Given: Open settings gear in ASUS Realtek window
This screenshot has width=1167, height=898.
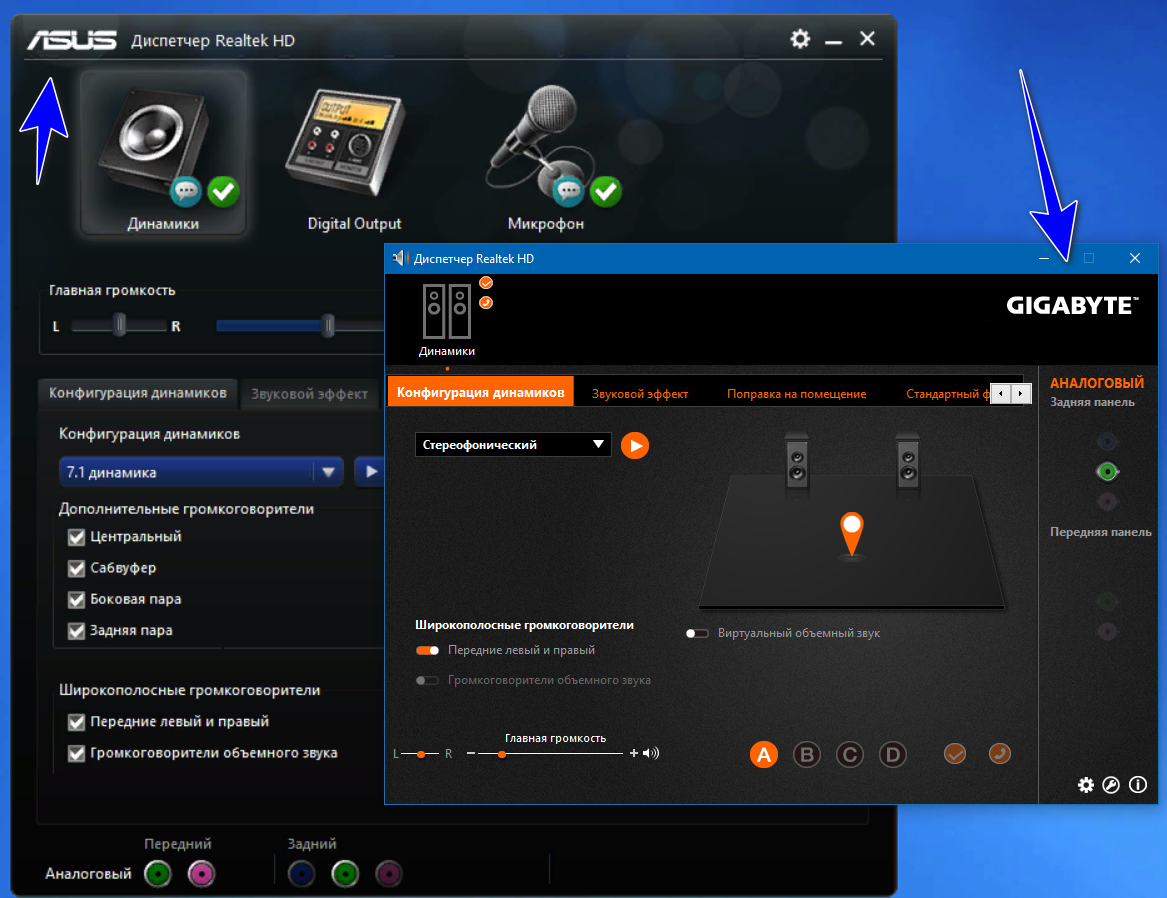Looking at the screenshot, I should pyautogui.click(x=800, y=39).
